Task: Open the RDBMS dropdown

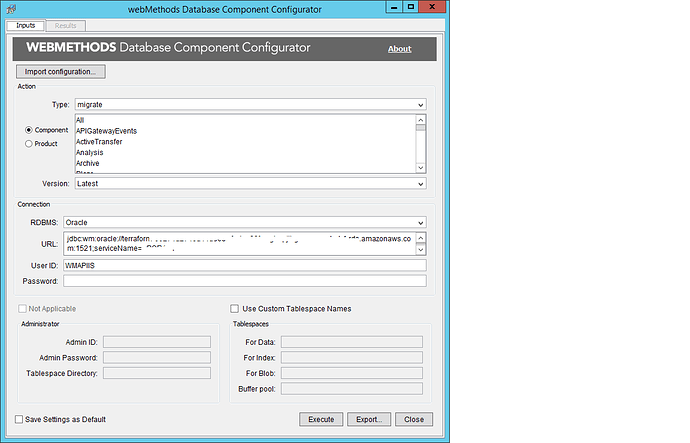Action: pyautogui.click(x=245, y=223)
